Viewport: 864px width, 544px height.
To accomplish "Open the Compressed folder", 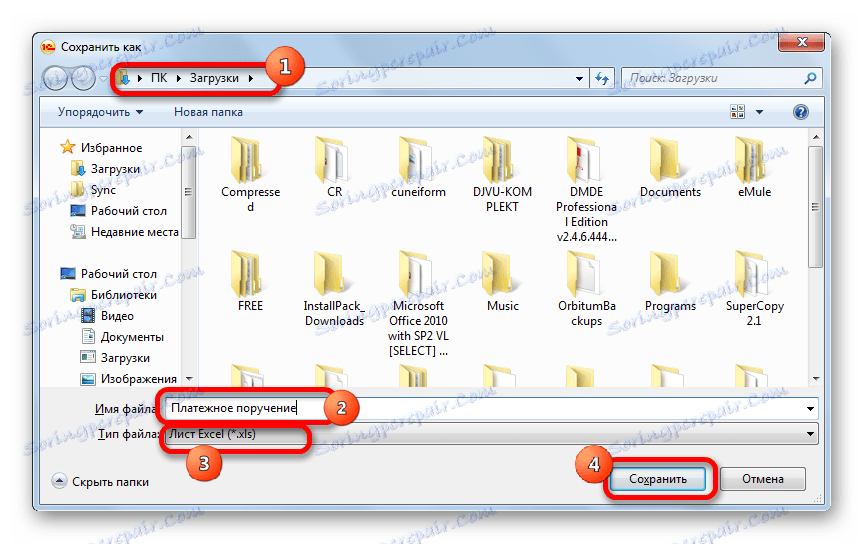I will coord(250,174).
